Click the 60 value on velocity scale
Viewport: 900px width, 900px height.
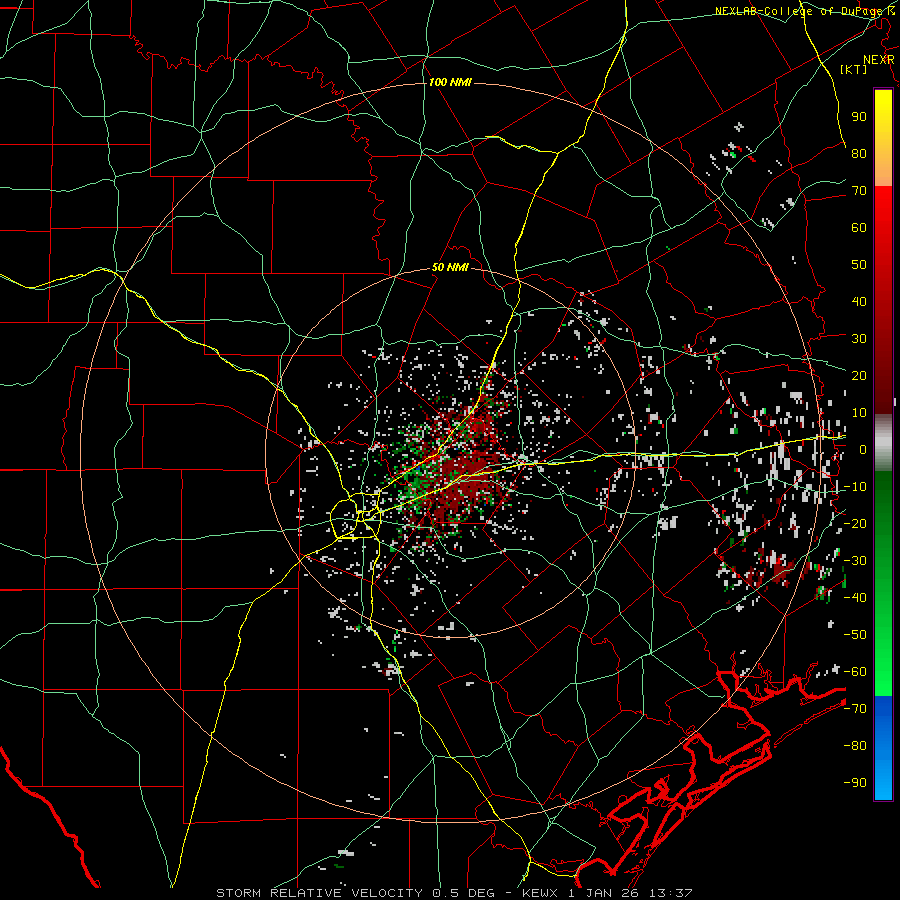(859, 228)
